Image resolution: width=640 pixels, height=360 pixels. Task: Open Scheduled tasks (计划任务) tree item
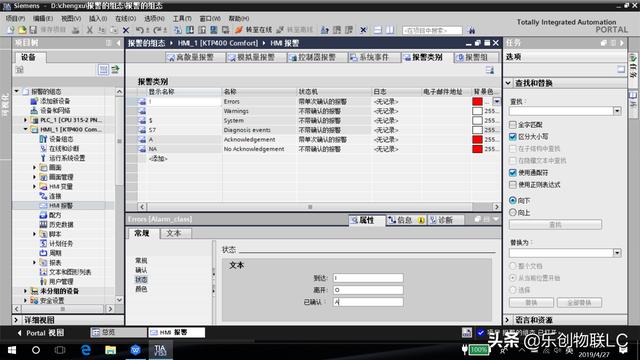coord(61,244)
